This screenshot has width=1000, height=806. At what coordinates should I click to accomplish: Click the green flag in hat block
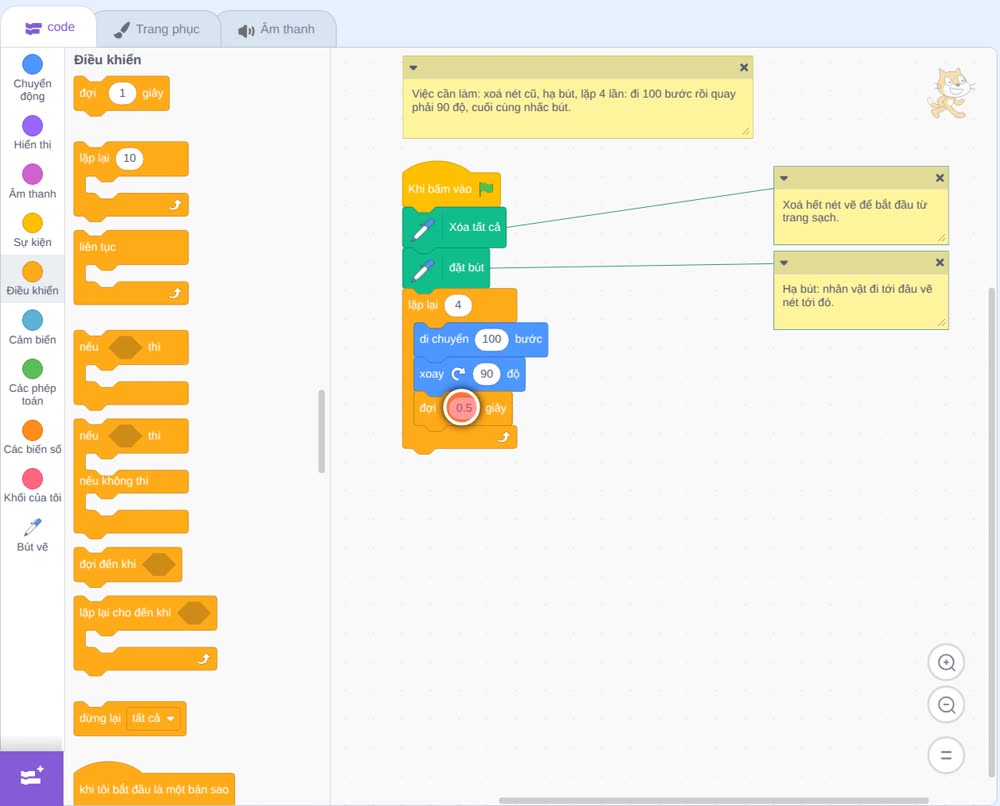pyautogui.click(x=486, y=189)
